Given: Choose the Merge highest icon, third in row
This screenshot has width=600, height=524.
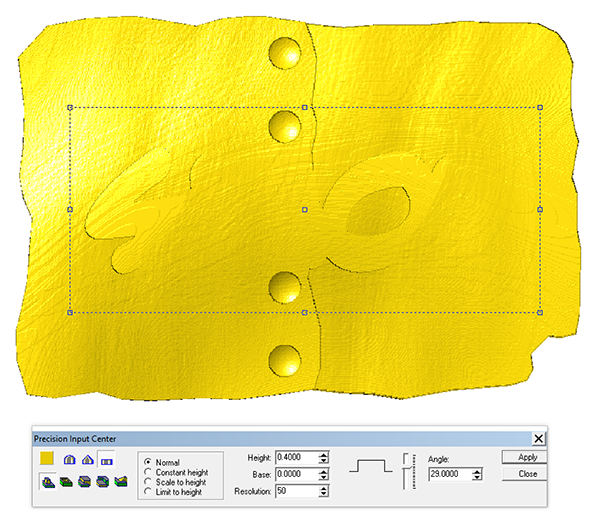Looking at the screenshot, I should coord(84,481).
